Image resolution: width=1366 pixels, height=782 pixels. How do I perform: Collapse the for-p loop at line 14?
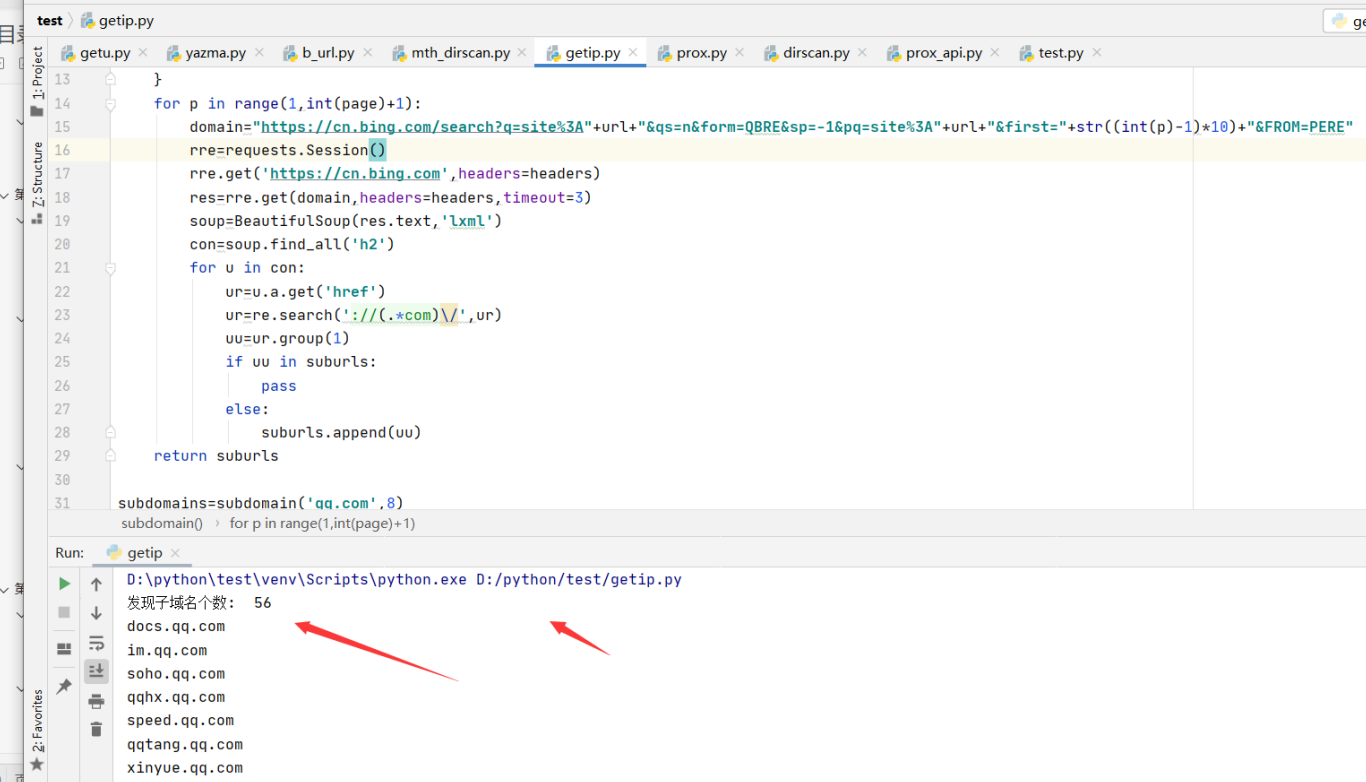click(x=110, y=103)
